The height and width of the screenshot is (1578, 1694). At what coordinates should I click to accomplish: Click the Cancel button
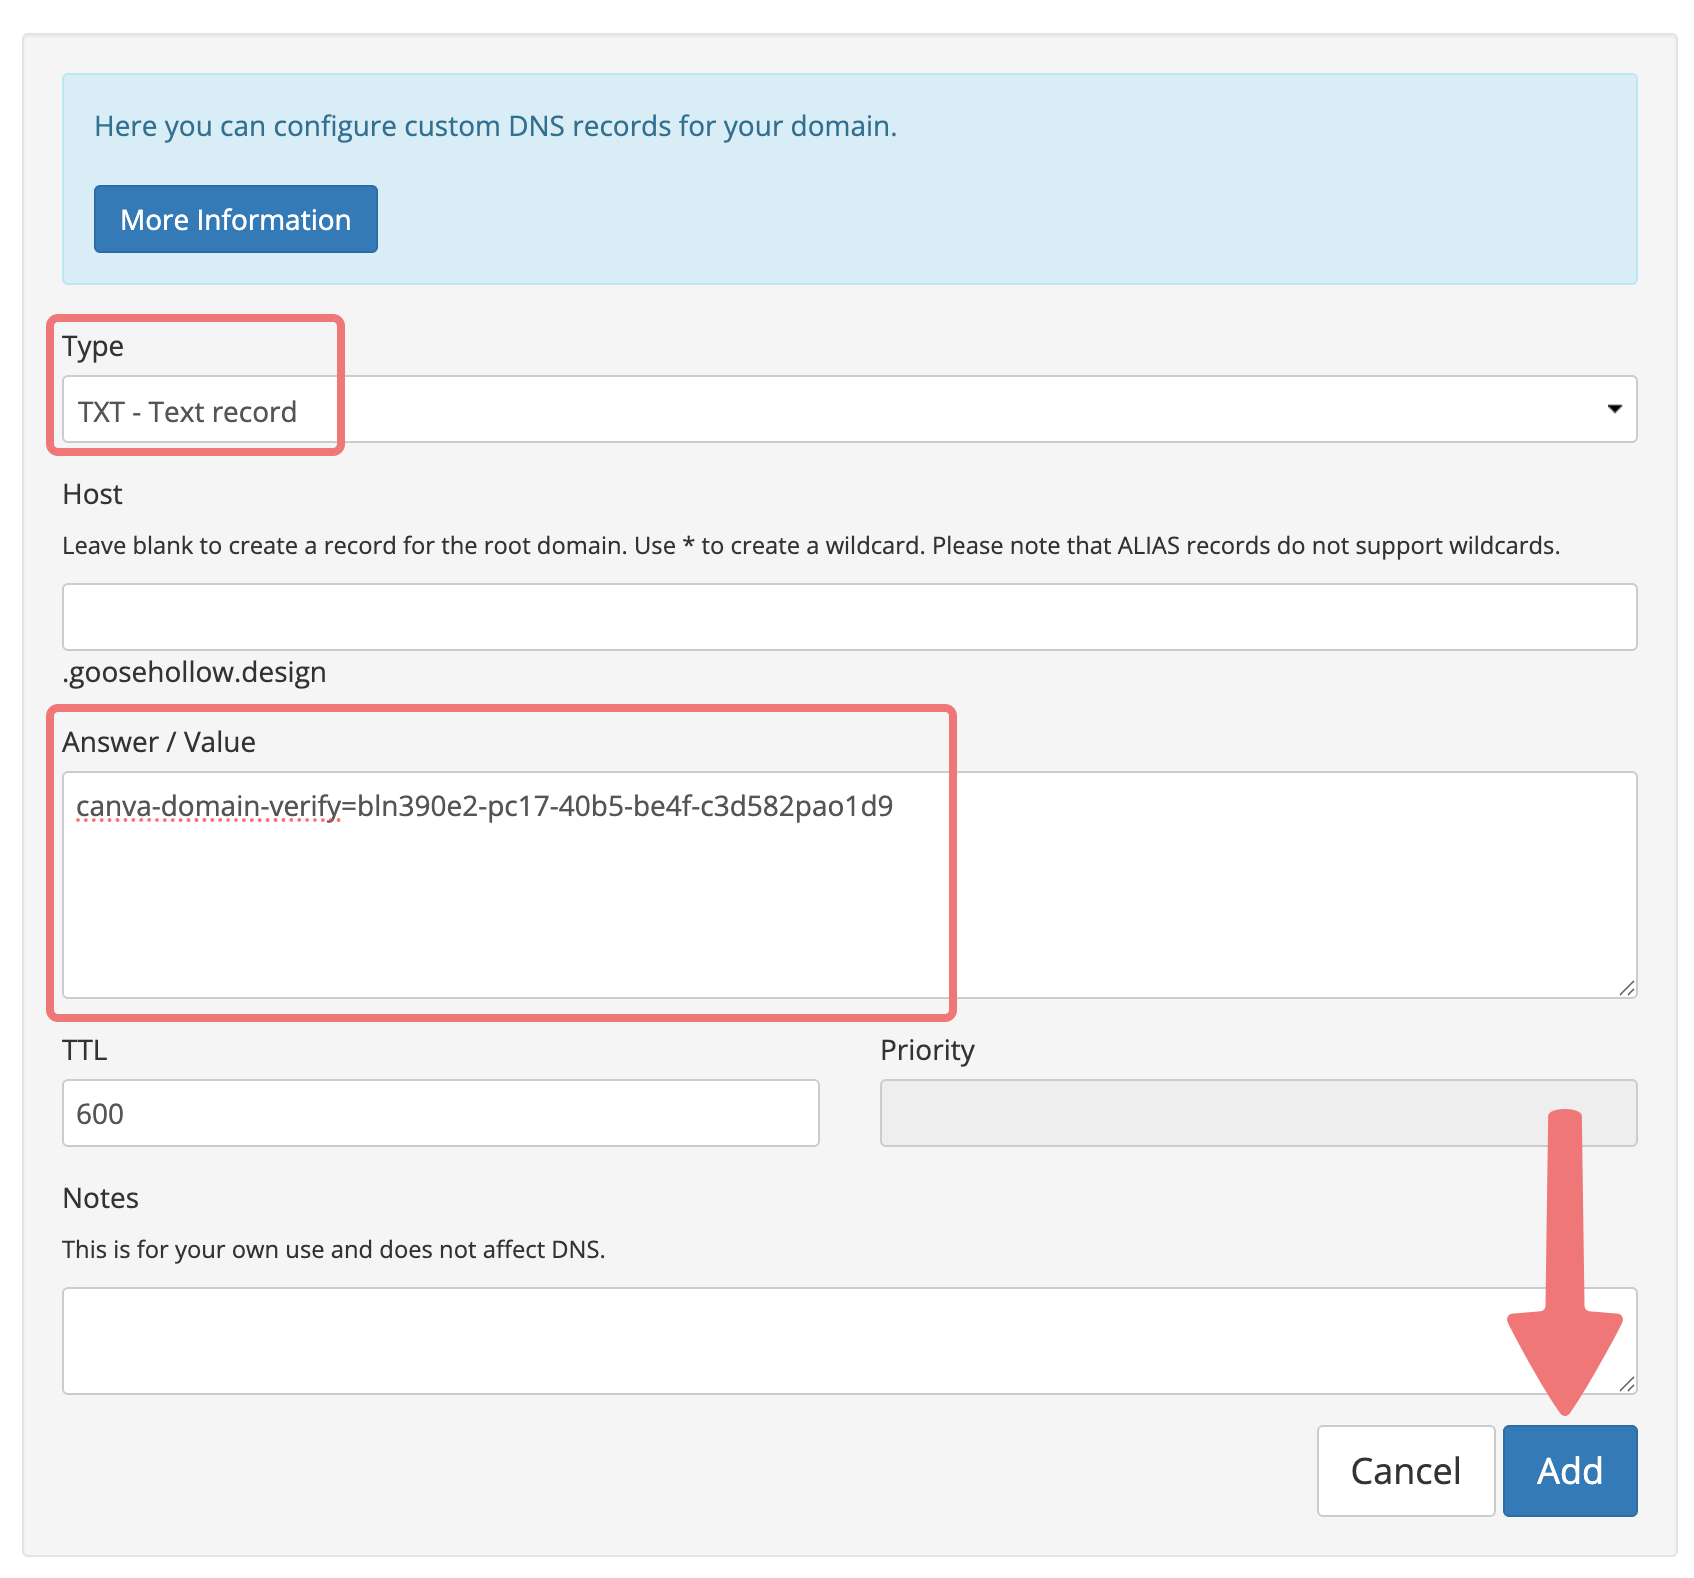1406,1471
